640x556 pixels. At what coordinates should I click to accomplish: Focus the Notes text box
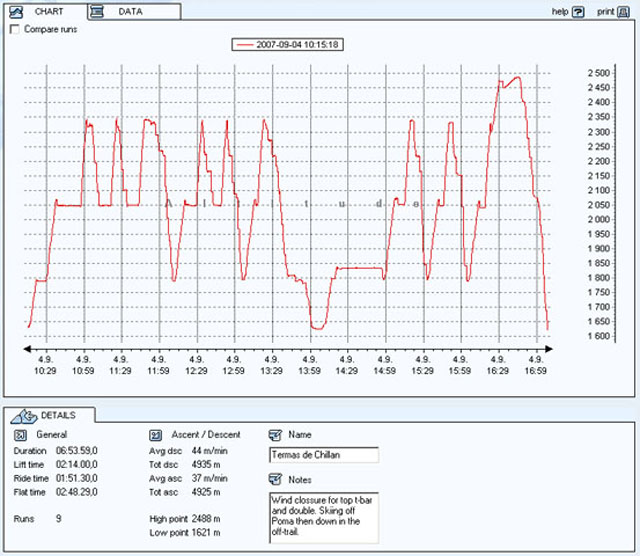point(324,518)
